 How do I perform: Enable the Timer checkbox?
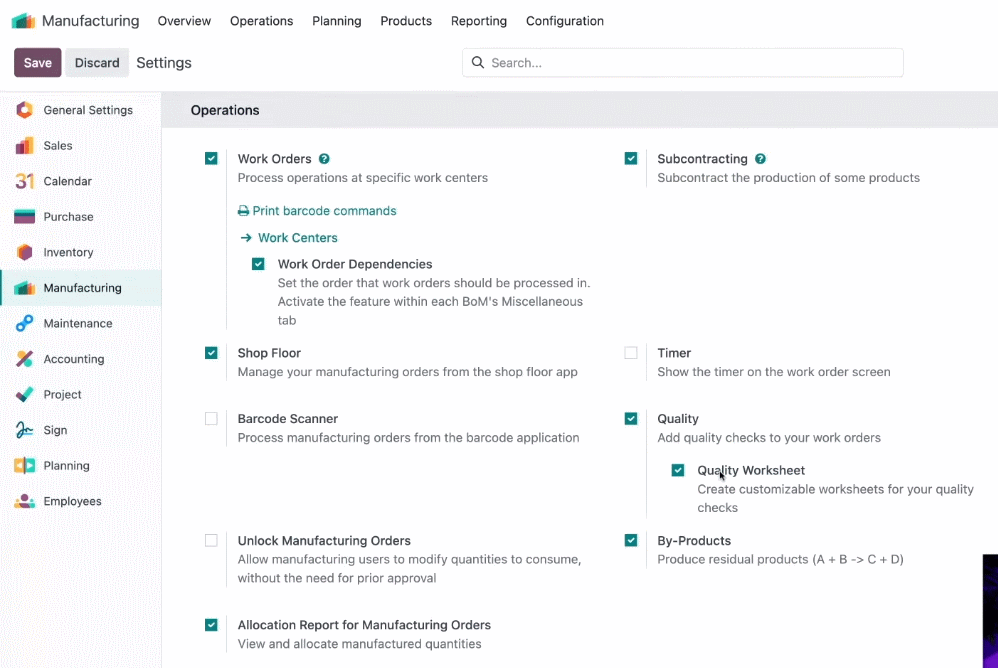click(x=631, y=353)
